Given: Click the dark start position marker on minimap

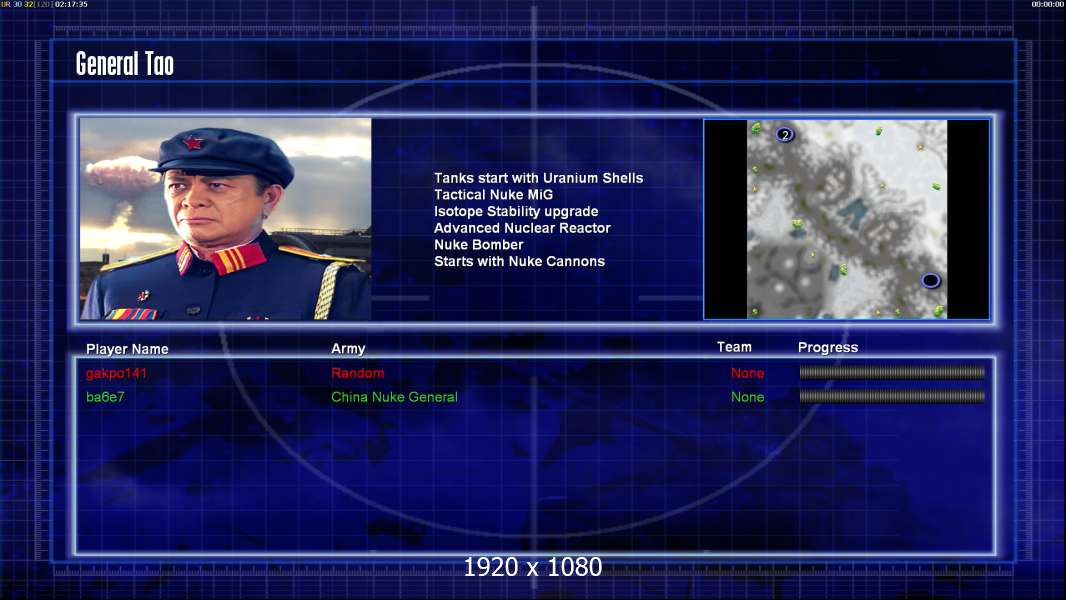Looking at the screenshot, I should point(931,280).
